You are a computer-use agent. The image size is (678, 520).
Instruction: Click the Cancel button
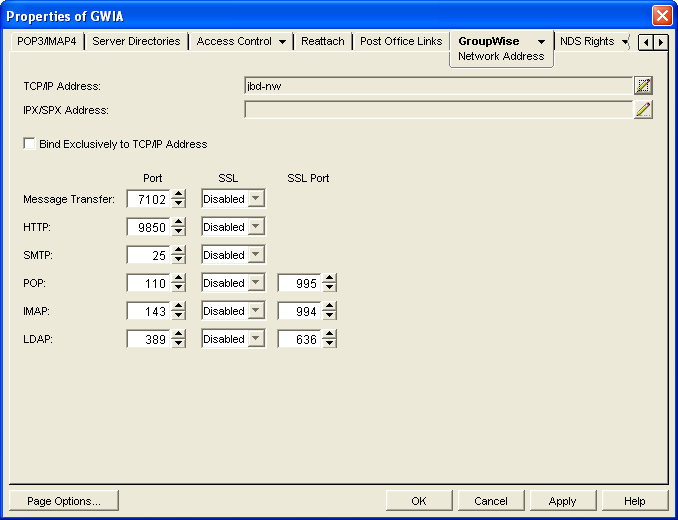491,501
